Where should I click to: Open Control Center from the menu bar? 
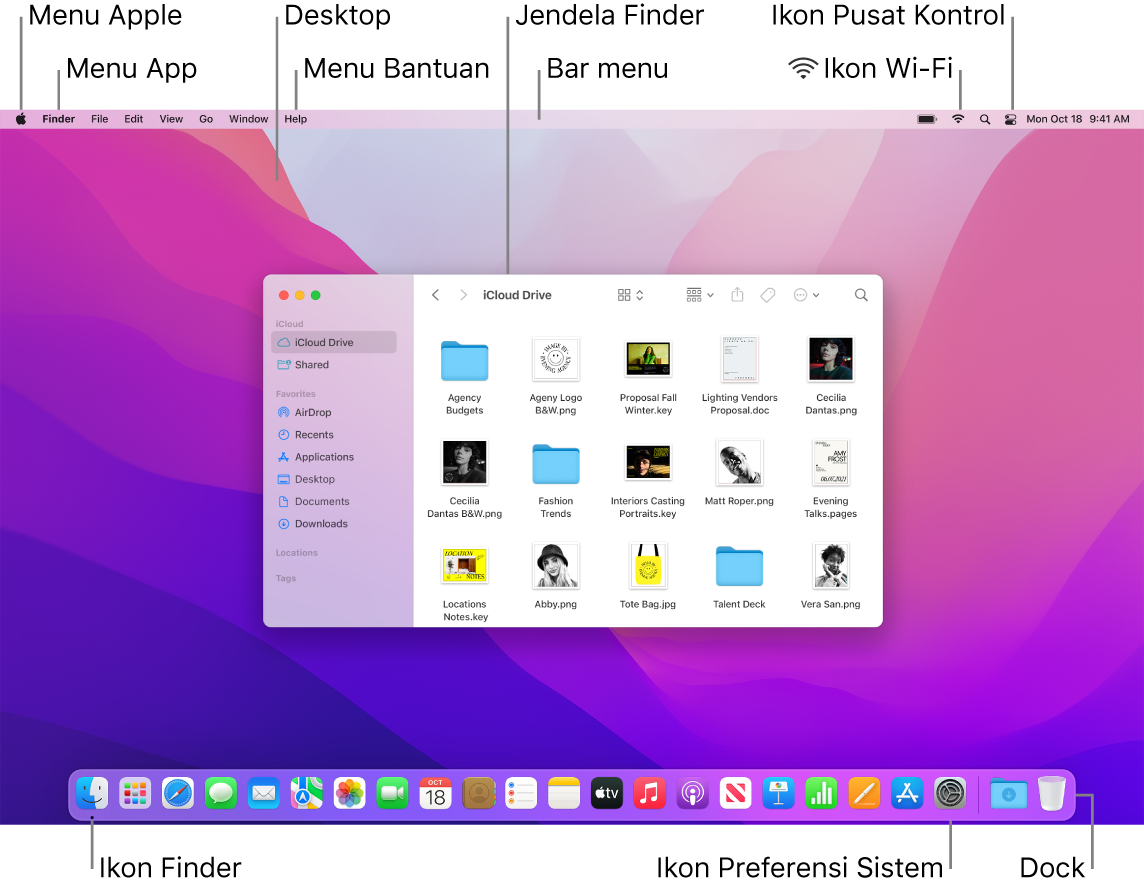(x=1010, y=118)
